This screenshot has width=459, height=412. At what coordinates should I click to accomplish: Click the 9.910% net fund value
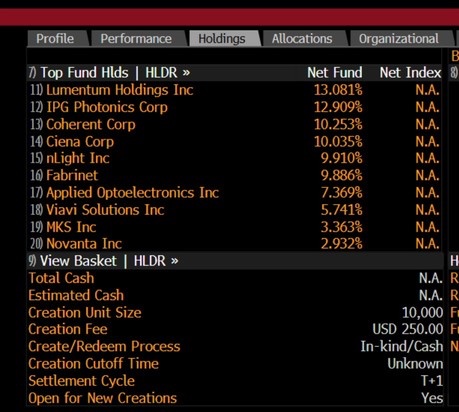[x=341, y=158]
